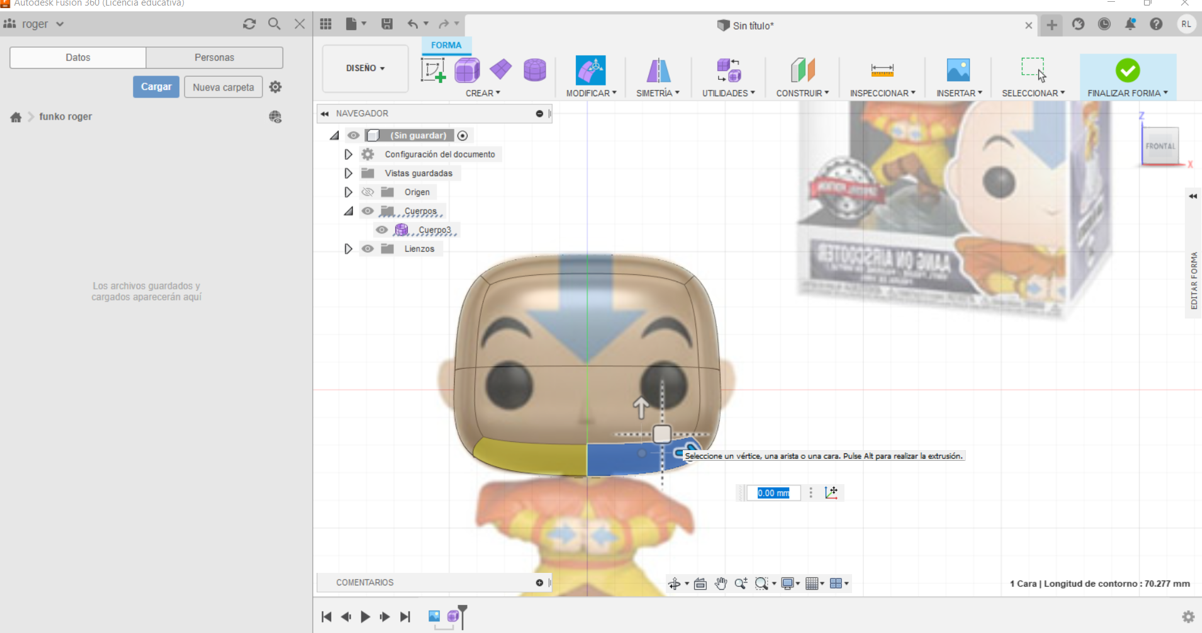Collapse the Cuerpos node
Image resolution: width=1202 pixels, height=633 pixels.
coord(348,211)
